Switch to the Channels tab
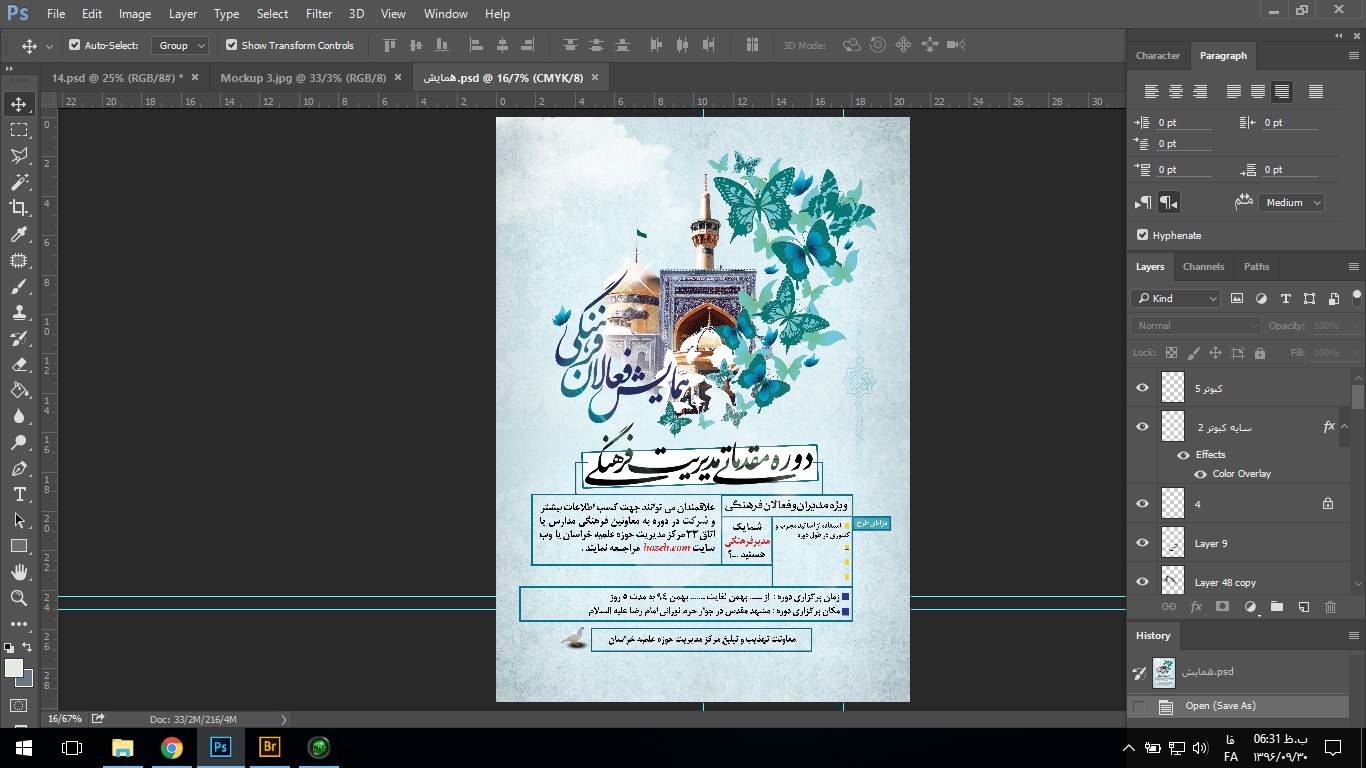This screenshot has height=768, width=1366. tap(1203, 267)
